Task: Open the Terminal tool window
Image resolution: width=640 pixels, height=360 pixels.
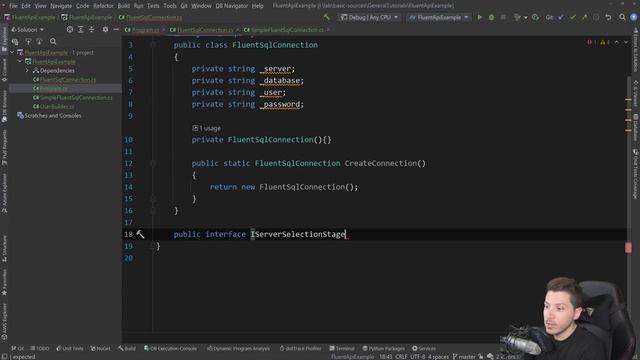Action: [342, 349]
